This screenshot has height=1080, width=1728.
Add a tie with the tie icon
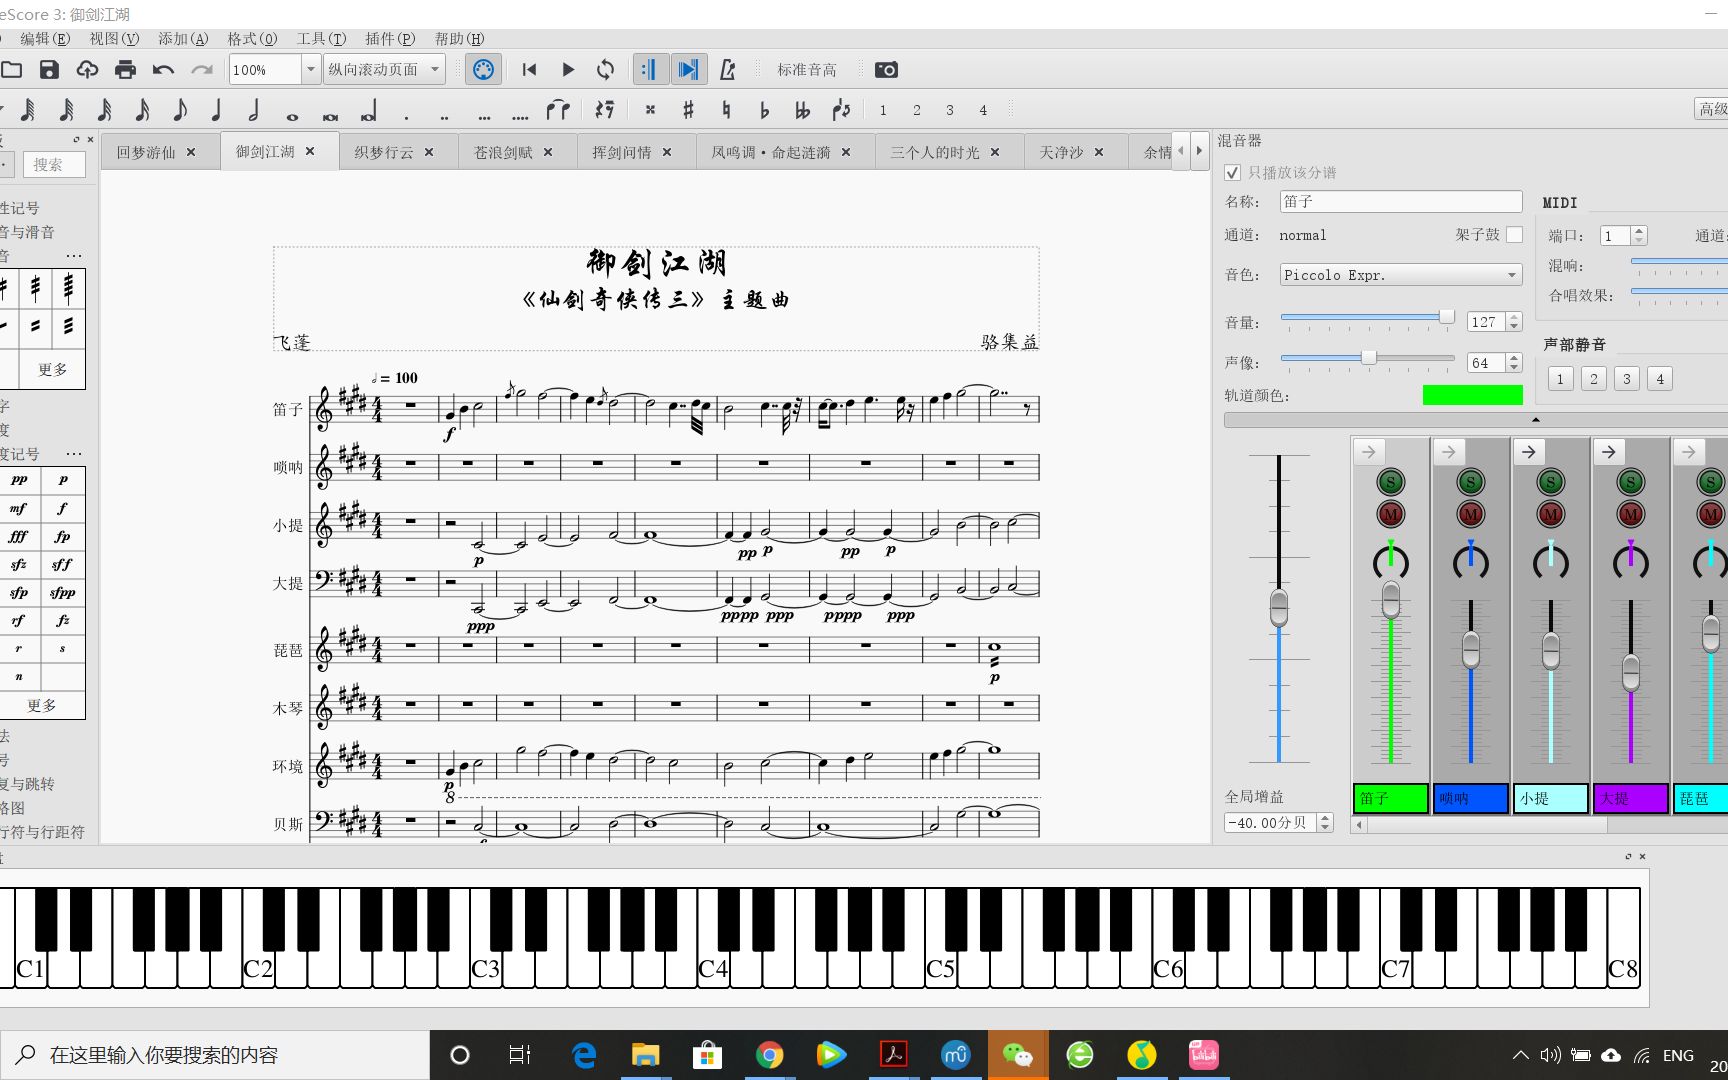(x=557, y=109)
